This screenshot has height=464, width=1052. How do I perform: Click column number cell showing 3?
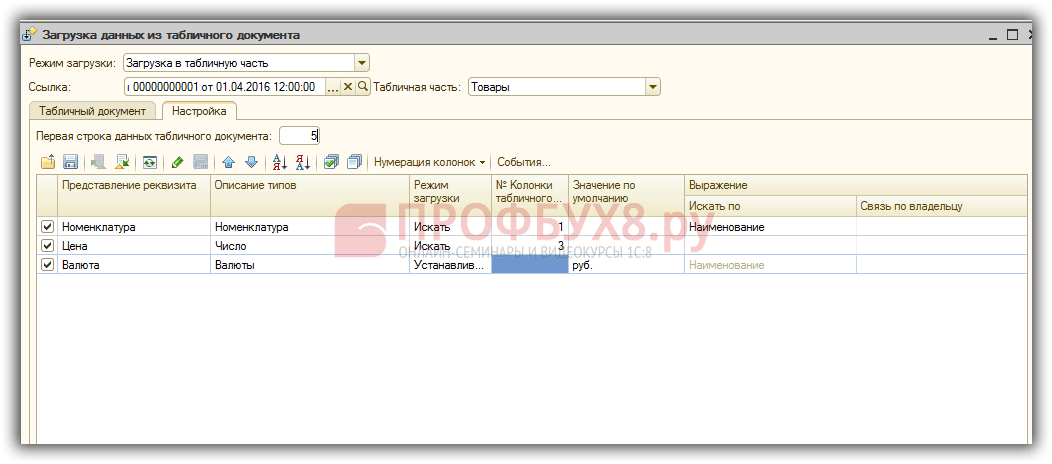click(x=529, y=245)
